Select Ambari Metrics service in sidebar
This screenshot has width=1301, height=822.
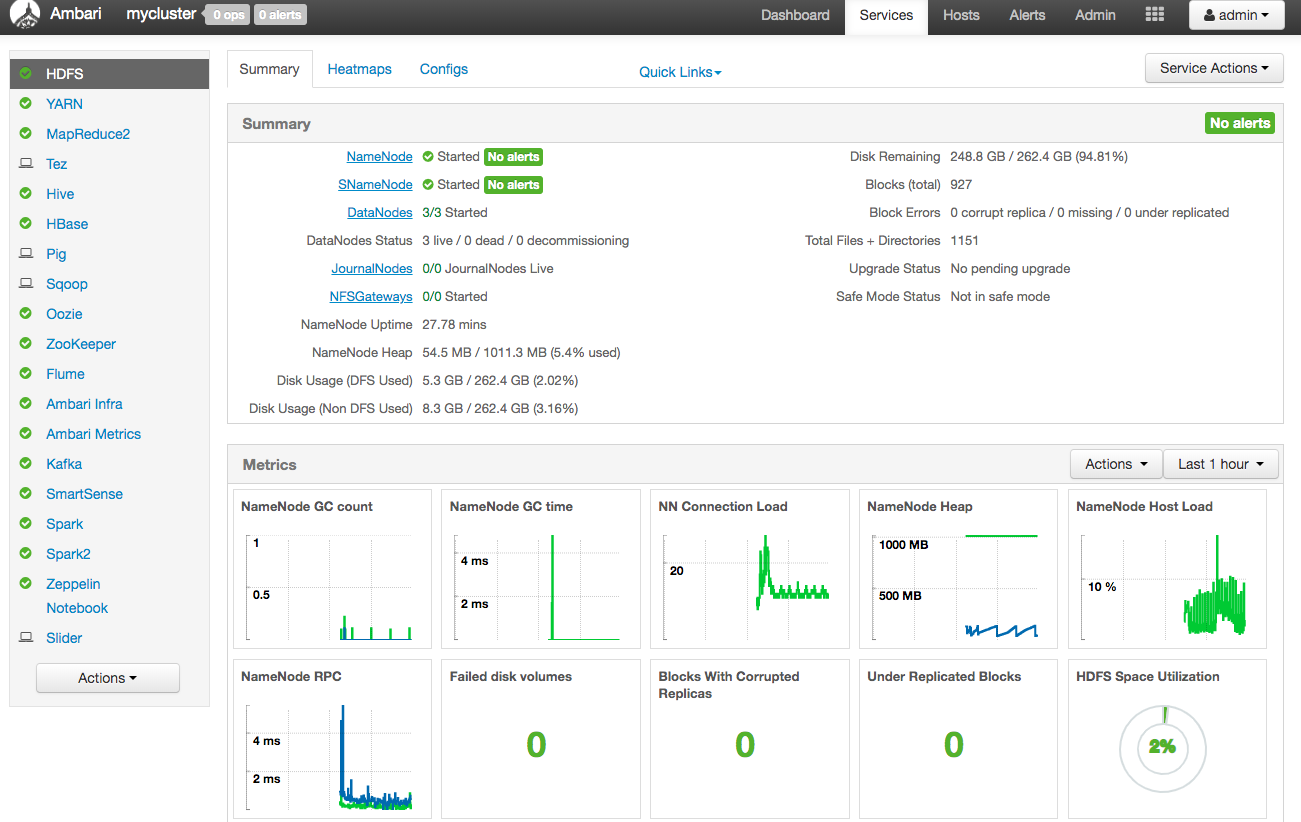pyautogui.click(x=93, y=434)
